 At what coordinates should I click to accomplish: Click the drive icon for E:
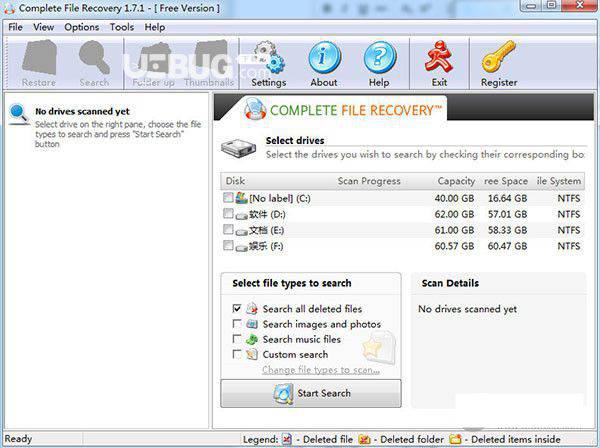tap(241, 231)
